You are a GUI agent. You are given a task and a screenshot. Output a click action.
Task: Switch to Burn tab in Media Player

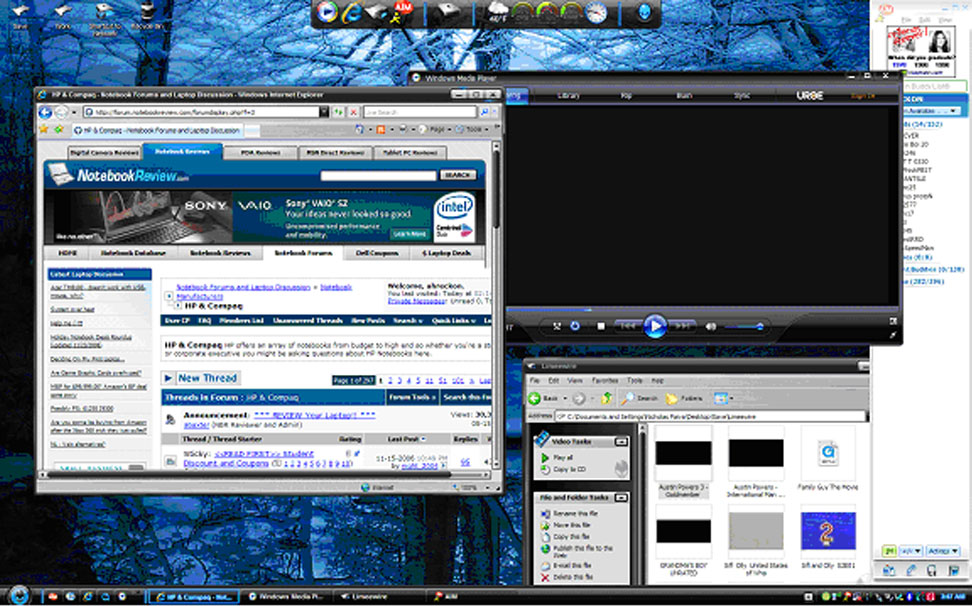684,96
